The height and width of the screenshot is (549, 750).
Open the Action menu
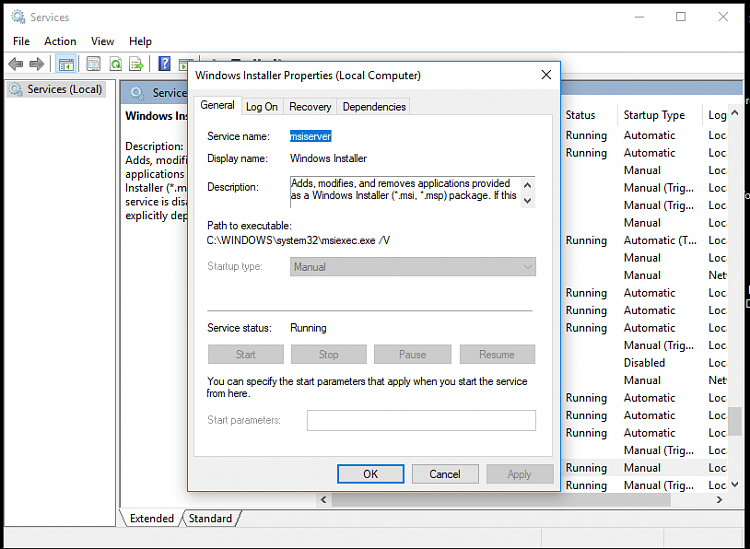[x=60, y=41]
